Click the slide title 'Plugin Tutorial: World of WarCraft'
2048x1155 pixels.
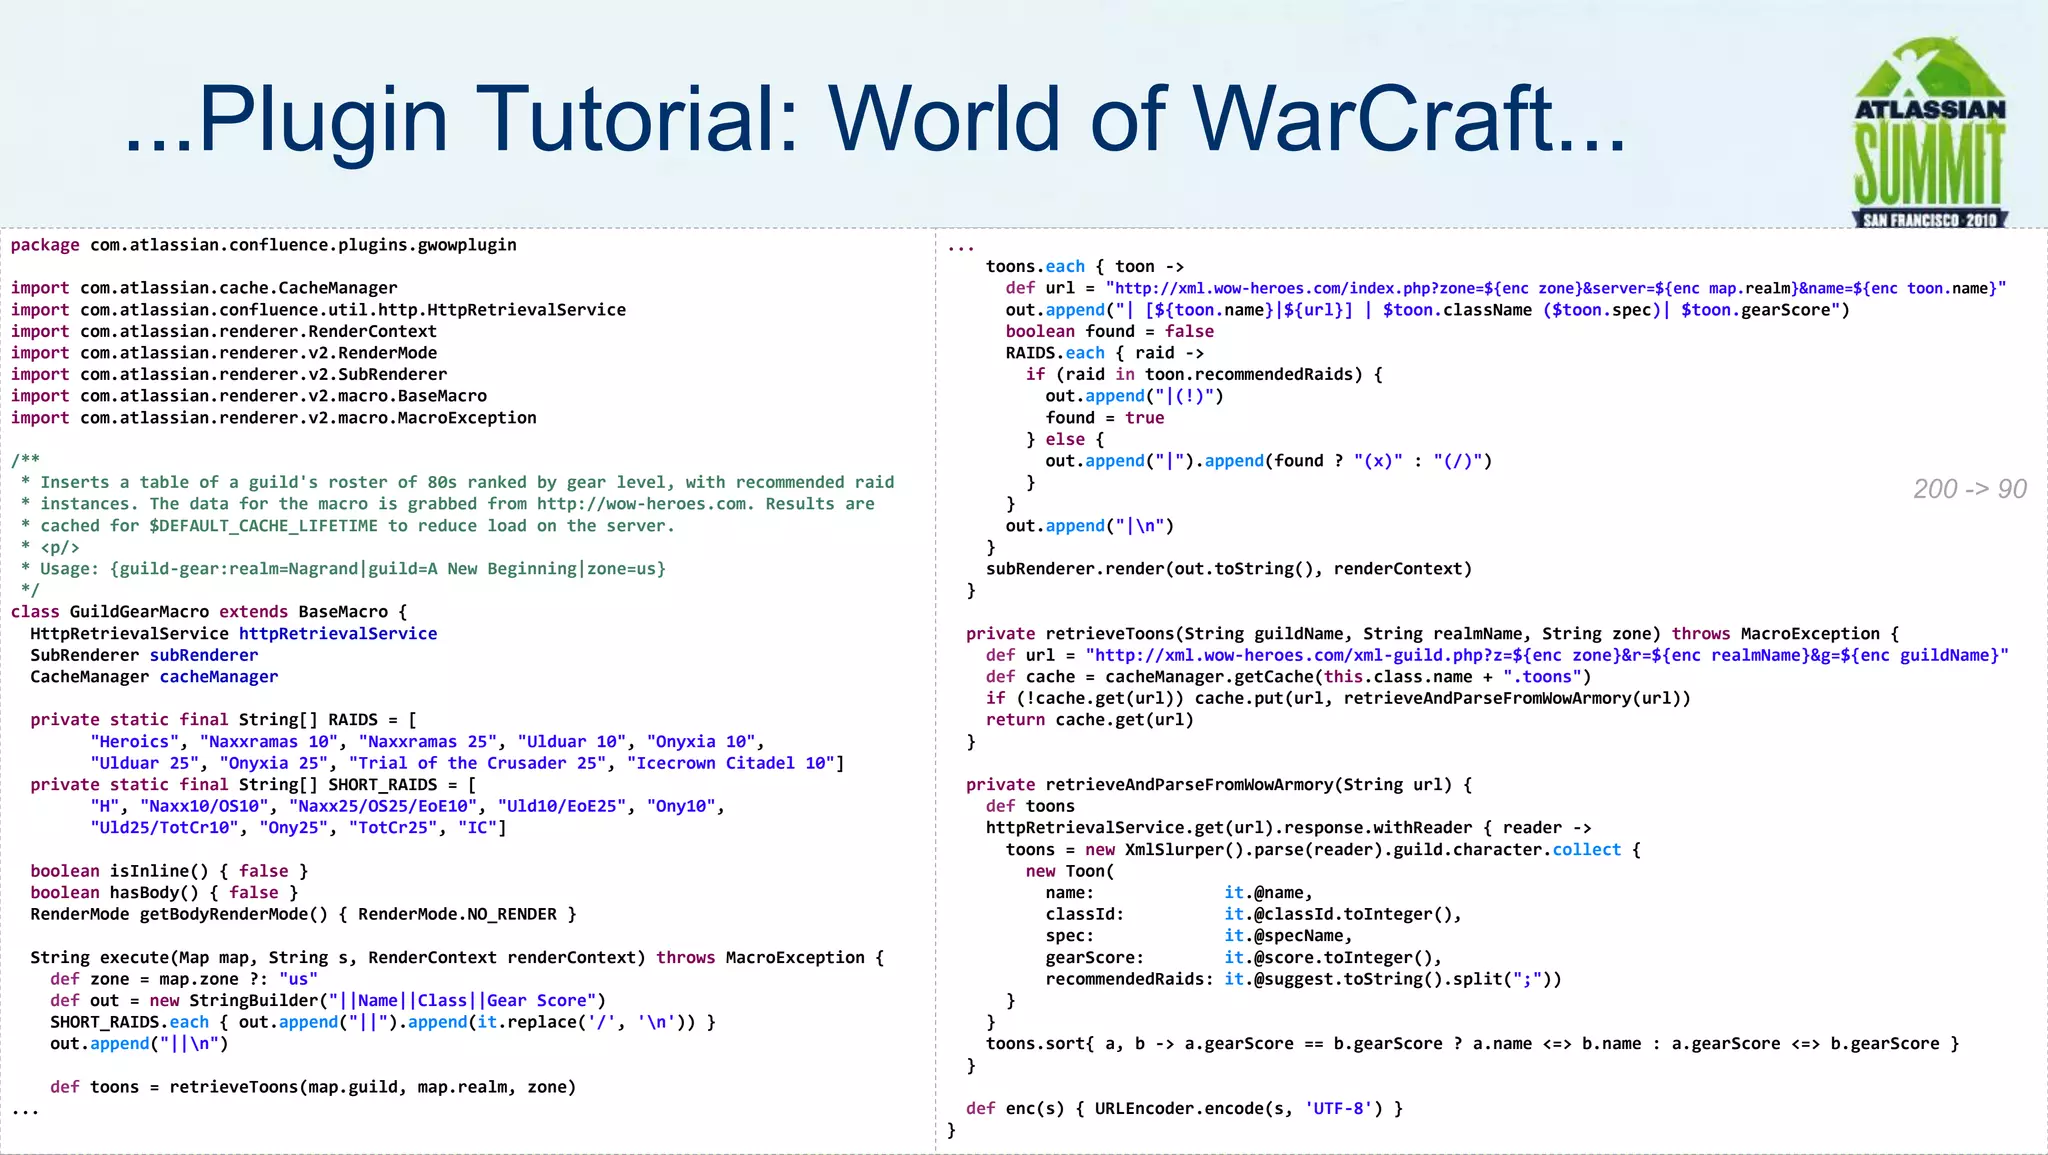point(875,119)
